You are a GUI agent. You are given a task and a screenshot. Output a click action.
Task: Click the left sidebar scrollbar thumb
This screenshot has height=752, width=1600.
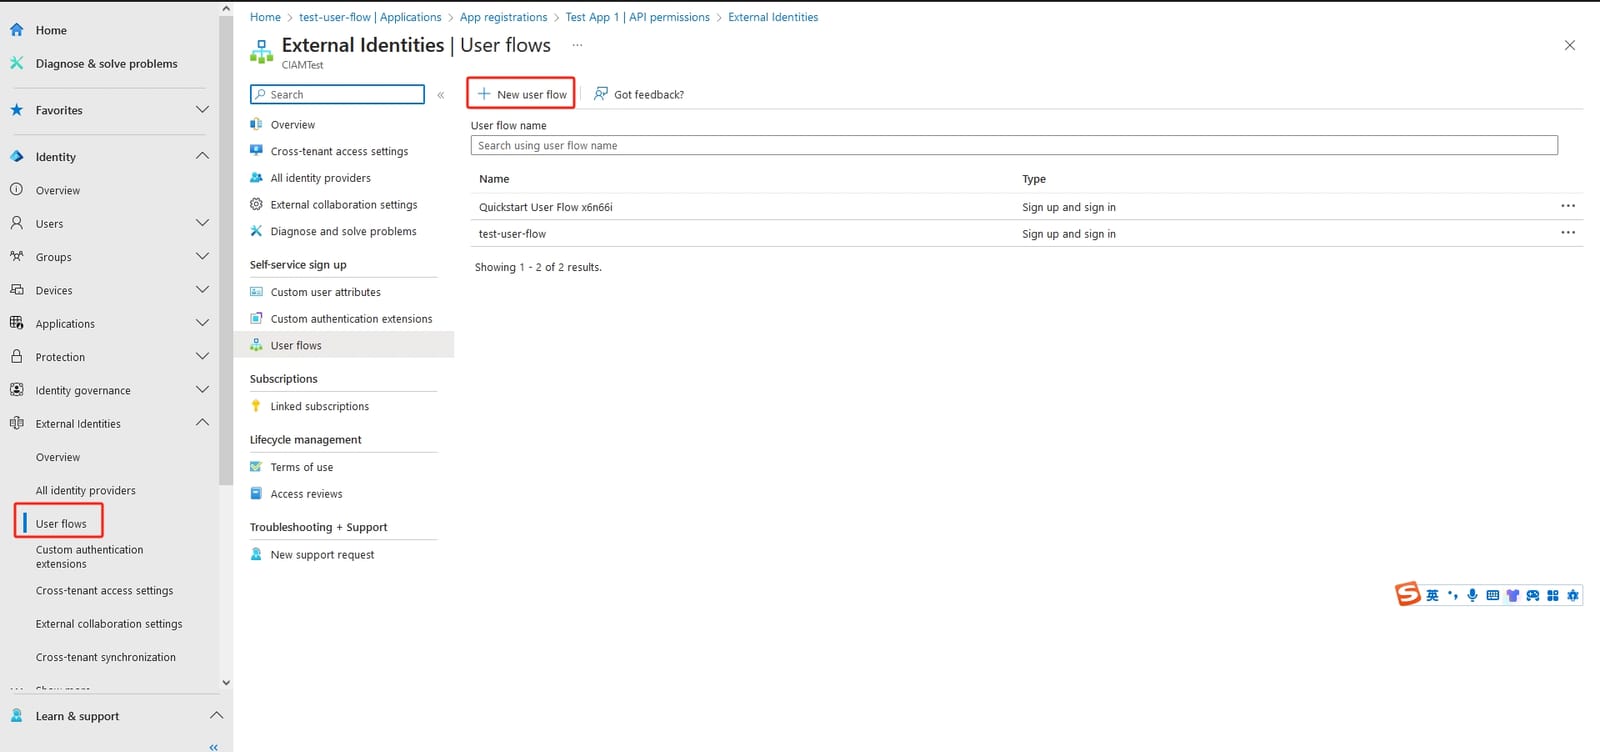226,250
